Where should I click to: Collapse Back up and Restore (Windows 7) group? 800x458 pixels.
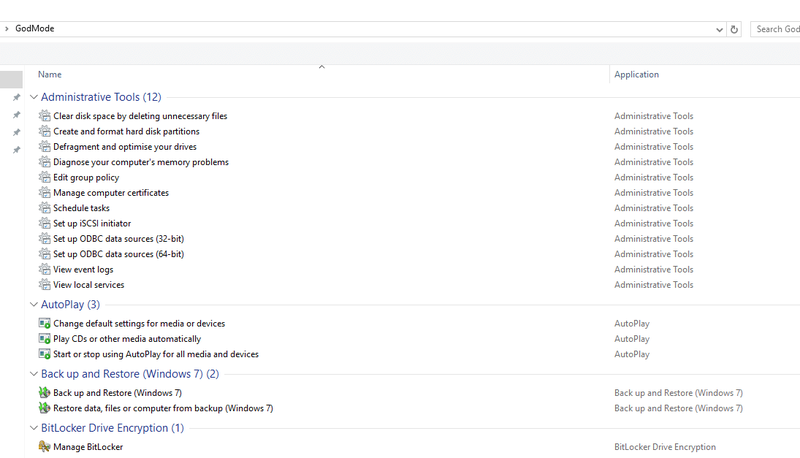[x=34, y=374]
